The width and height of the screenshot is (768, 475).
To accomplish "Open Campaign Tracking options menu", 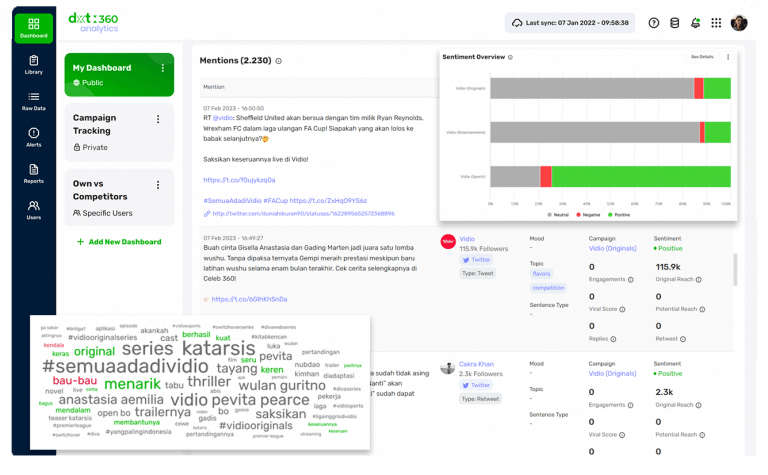I will [158, 119].
